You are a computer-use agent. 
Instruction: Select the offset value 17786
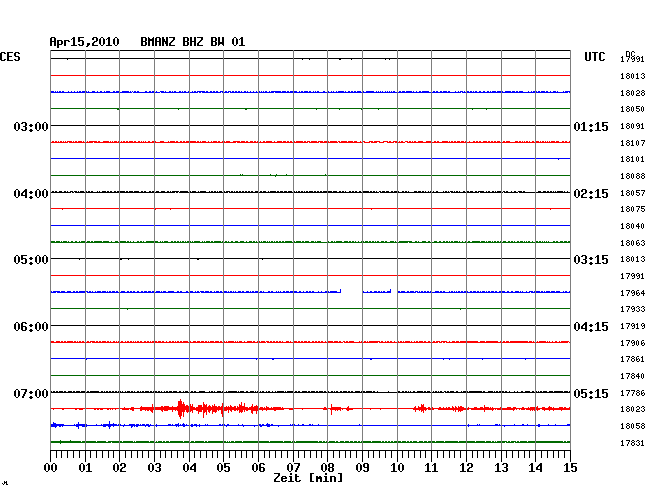pos(633,393)
